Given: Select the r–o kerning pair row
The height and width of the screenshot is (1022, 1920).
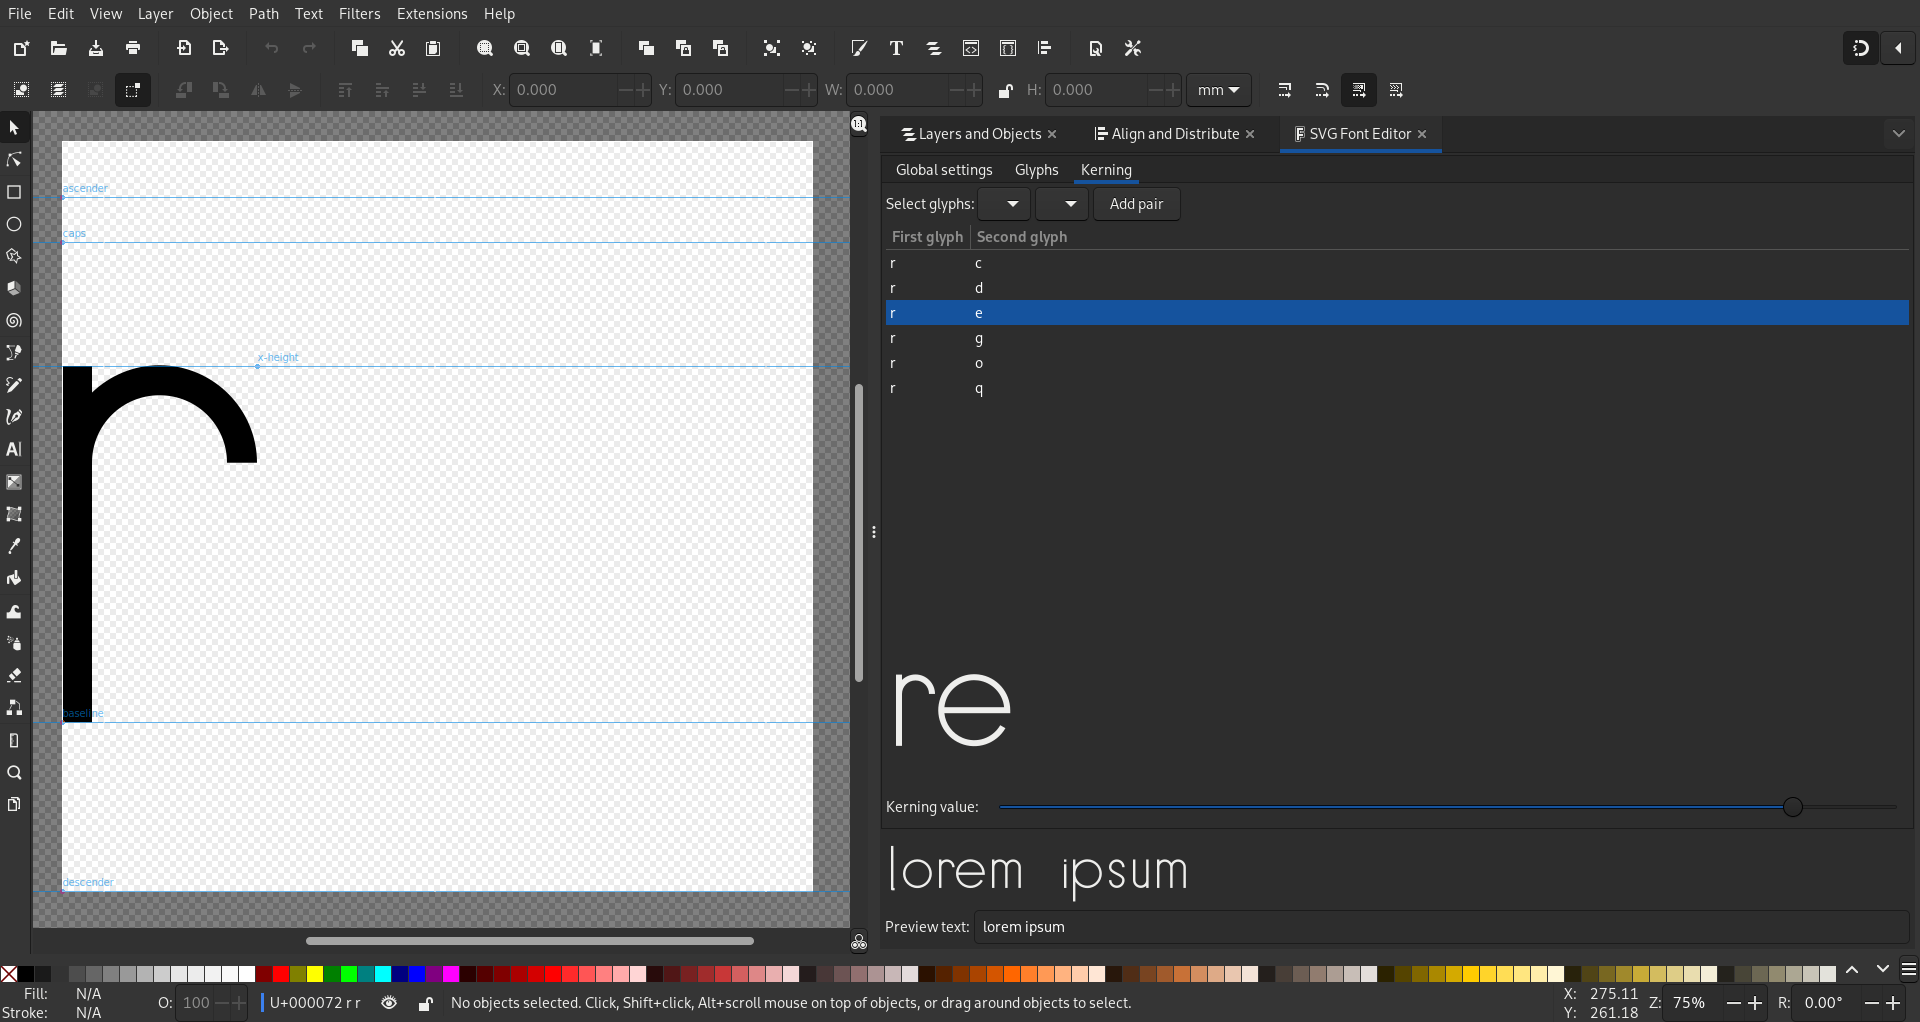Looking at the screenshot, I should (x=1397, y=364).
